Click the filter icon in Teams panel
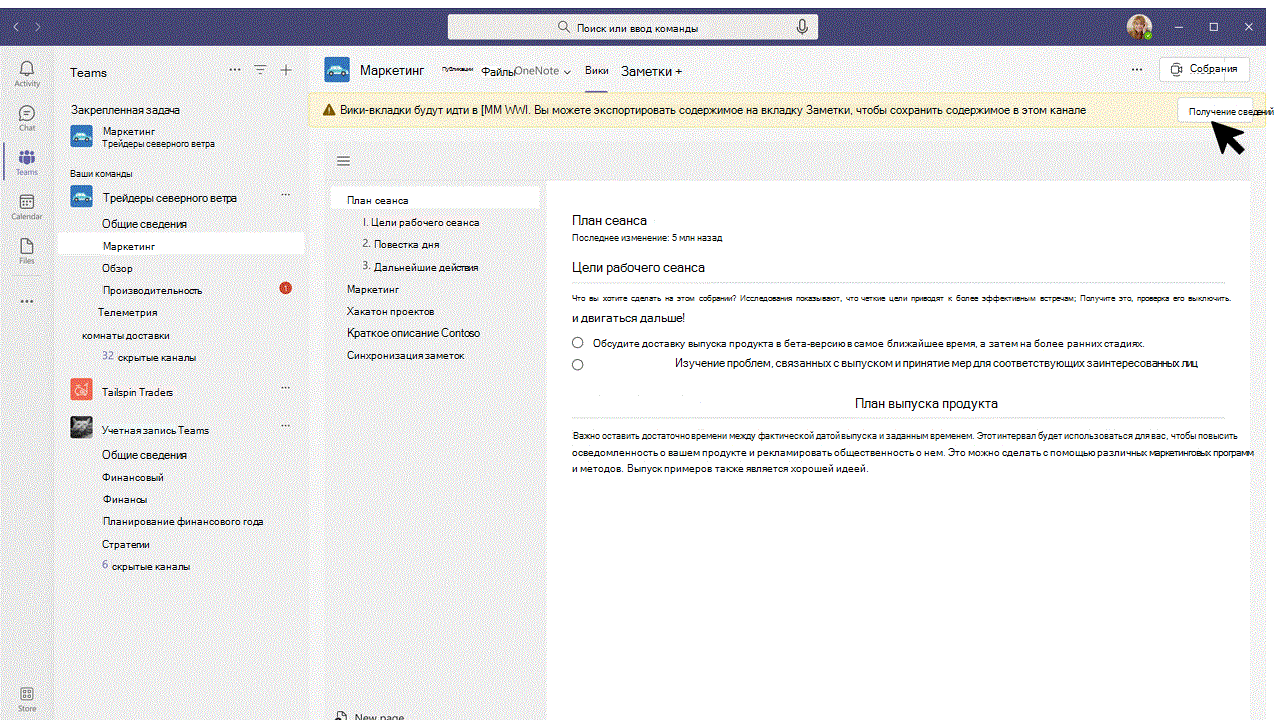The image size is (1280, 720). (x=260, y=70)
